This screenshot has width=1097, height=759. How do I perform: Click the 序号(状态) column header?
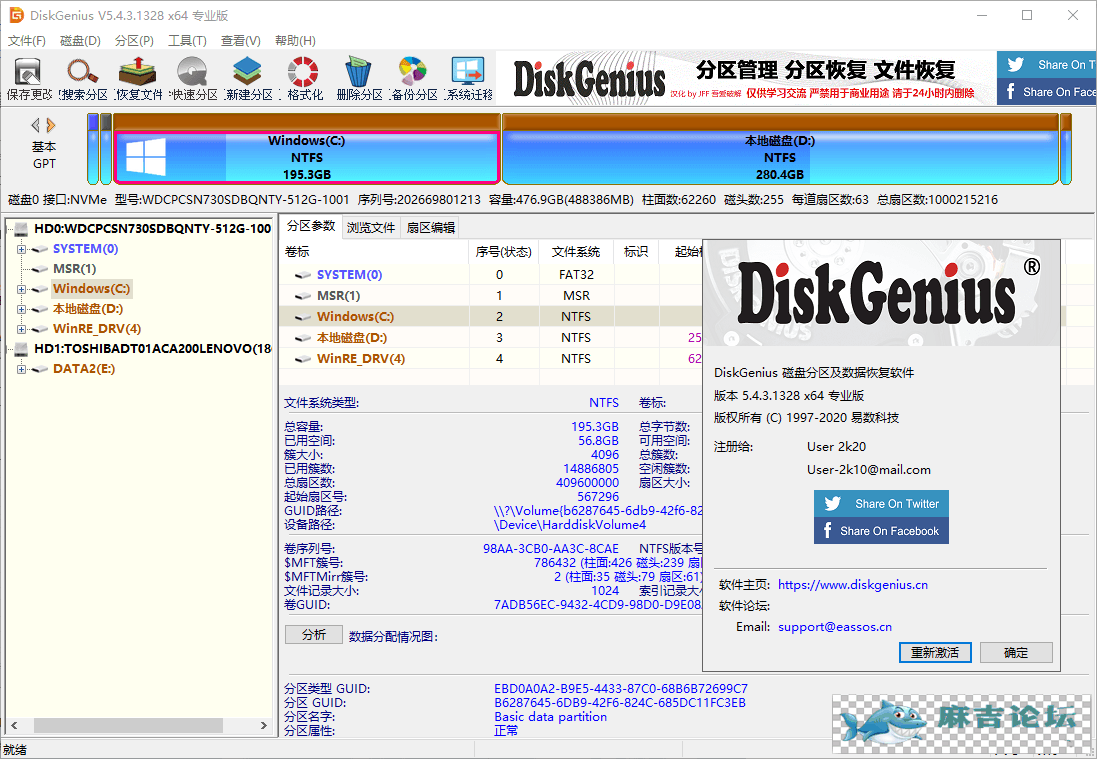(503, 252)
